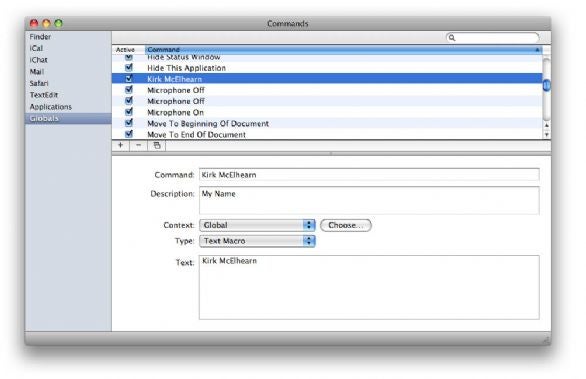
Task: Click scrollbar up arrow in command list
Action: click(546, 125)
